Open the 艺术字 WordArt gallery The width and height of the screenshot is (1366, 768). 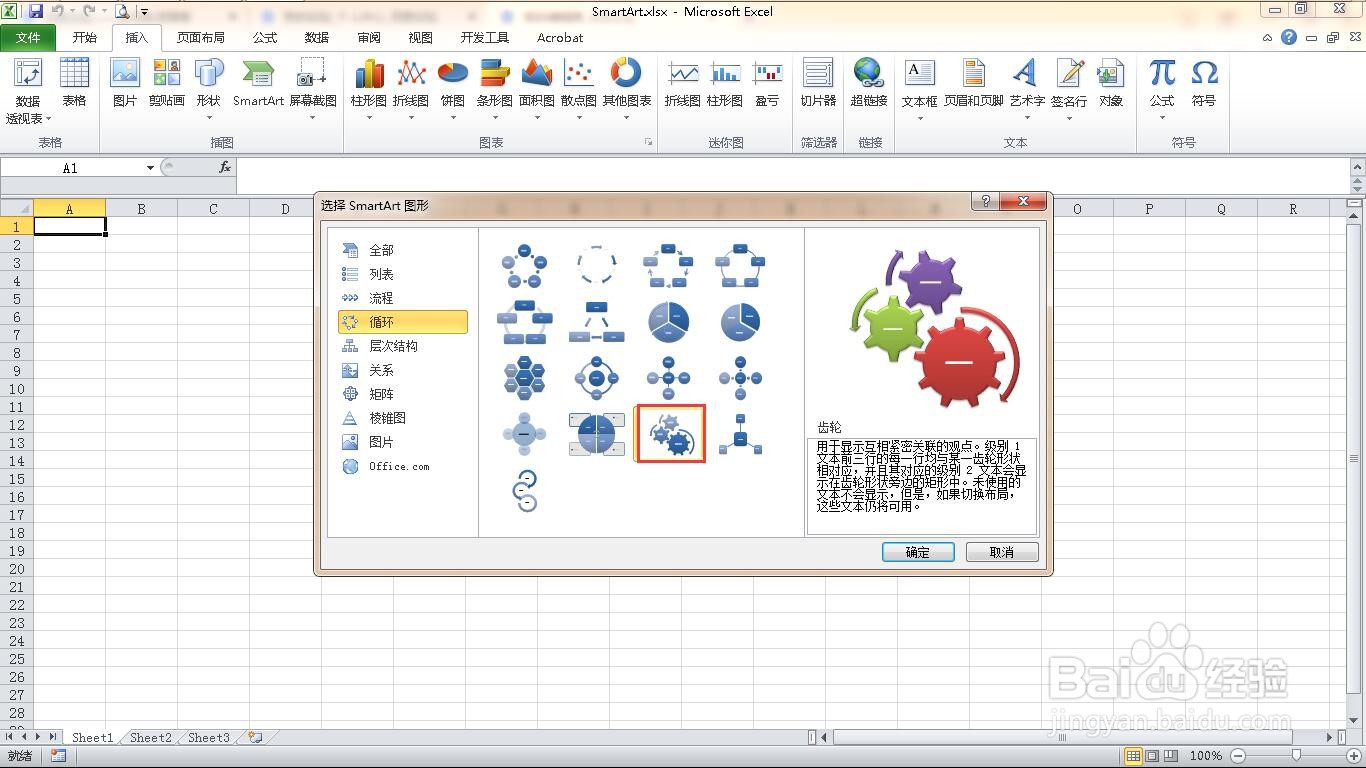[x=1027, y=90]
